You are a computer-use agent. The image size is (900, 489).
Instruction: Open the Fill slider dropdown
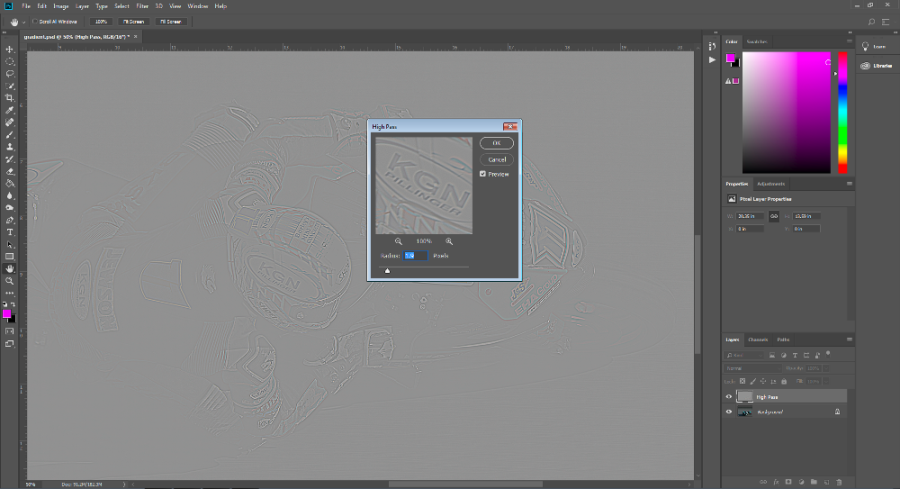[827, 381]
